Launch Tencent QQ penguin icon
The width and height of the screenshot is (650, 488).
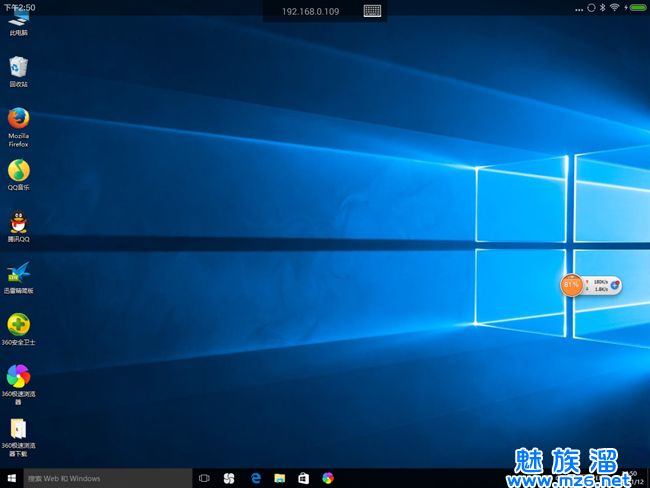tap(19, 226)
